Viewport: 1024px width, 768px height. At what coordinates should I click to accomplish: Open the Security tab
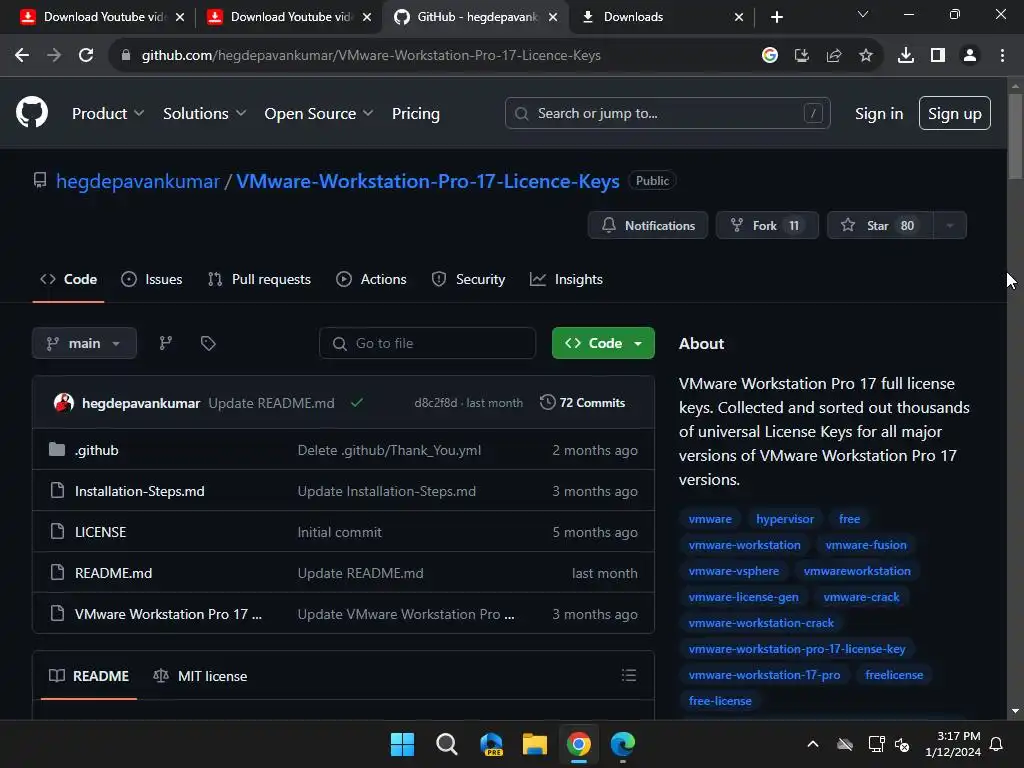point(468,280)
